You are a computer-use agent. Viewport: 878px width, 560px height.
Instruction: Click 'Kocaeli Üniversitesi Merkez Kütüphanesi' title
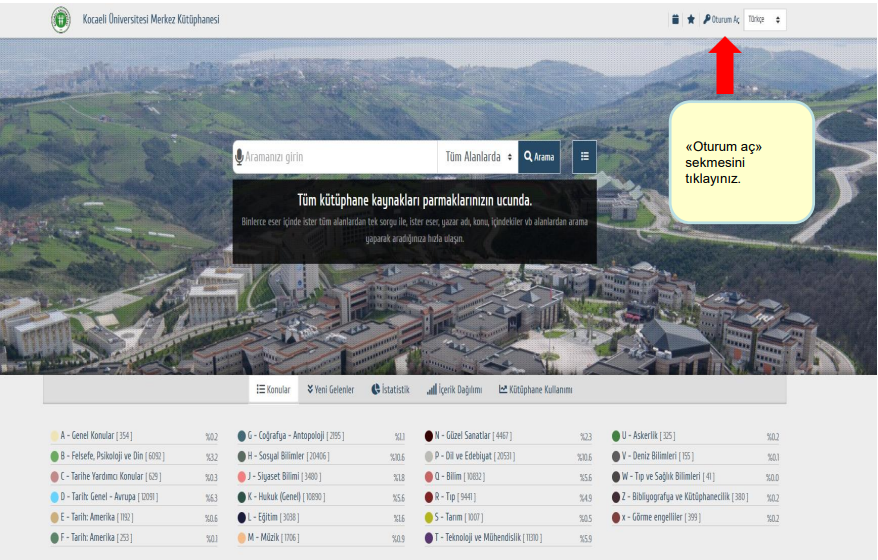[151, 20]
